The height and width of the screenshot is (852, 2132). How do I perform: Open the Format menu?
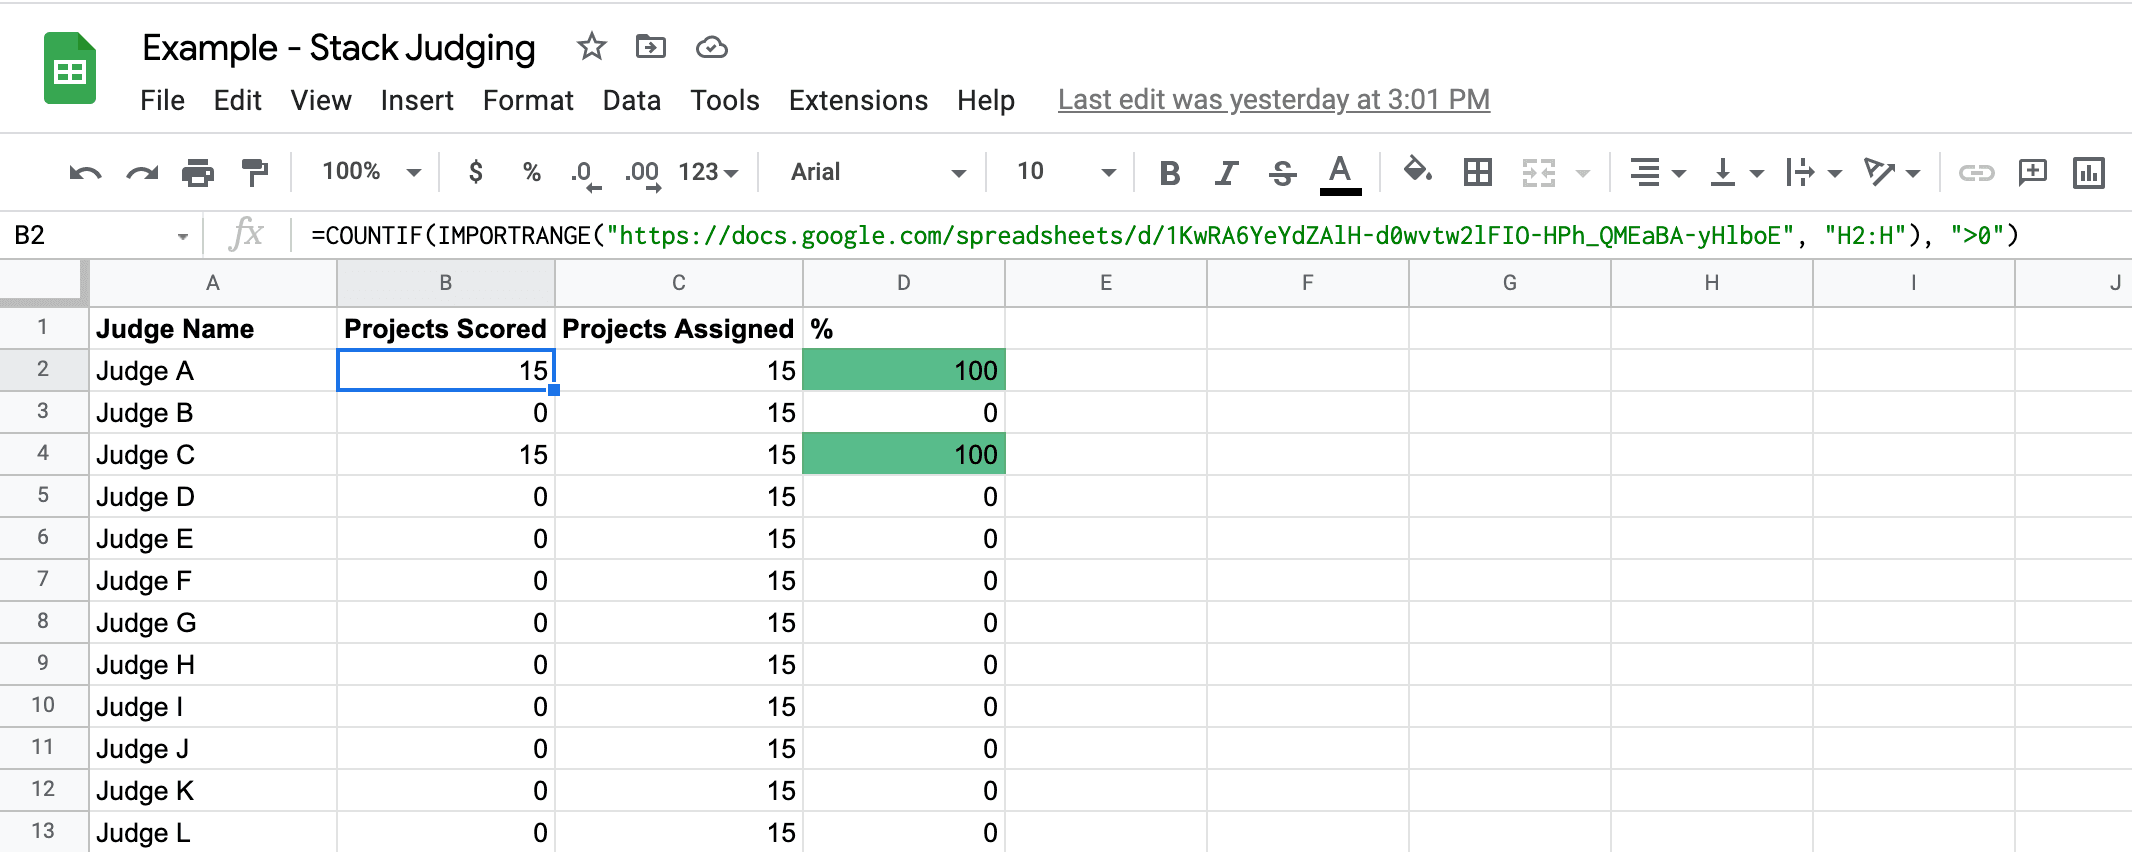(528, 100)
